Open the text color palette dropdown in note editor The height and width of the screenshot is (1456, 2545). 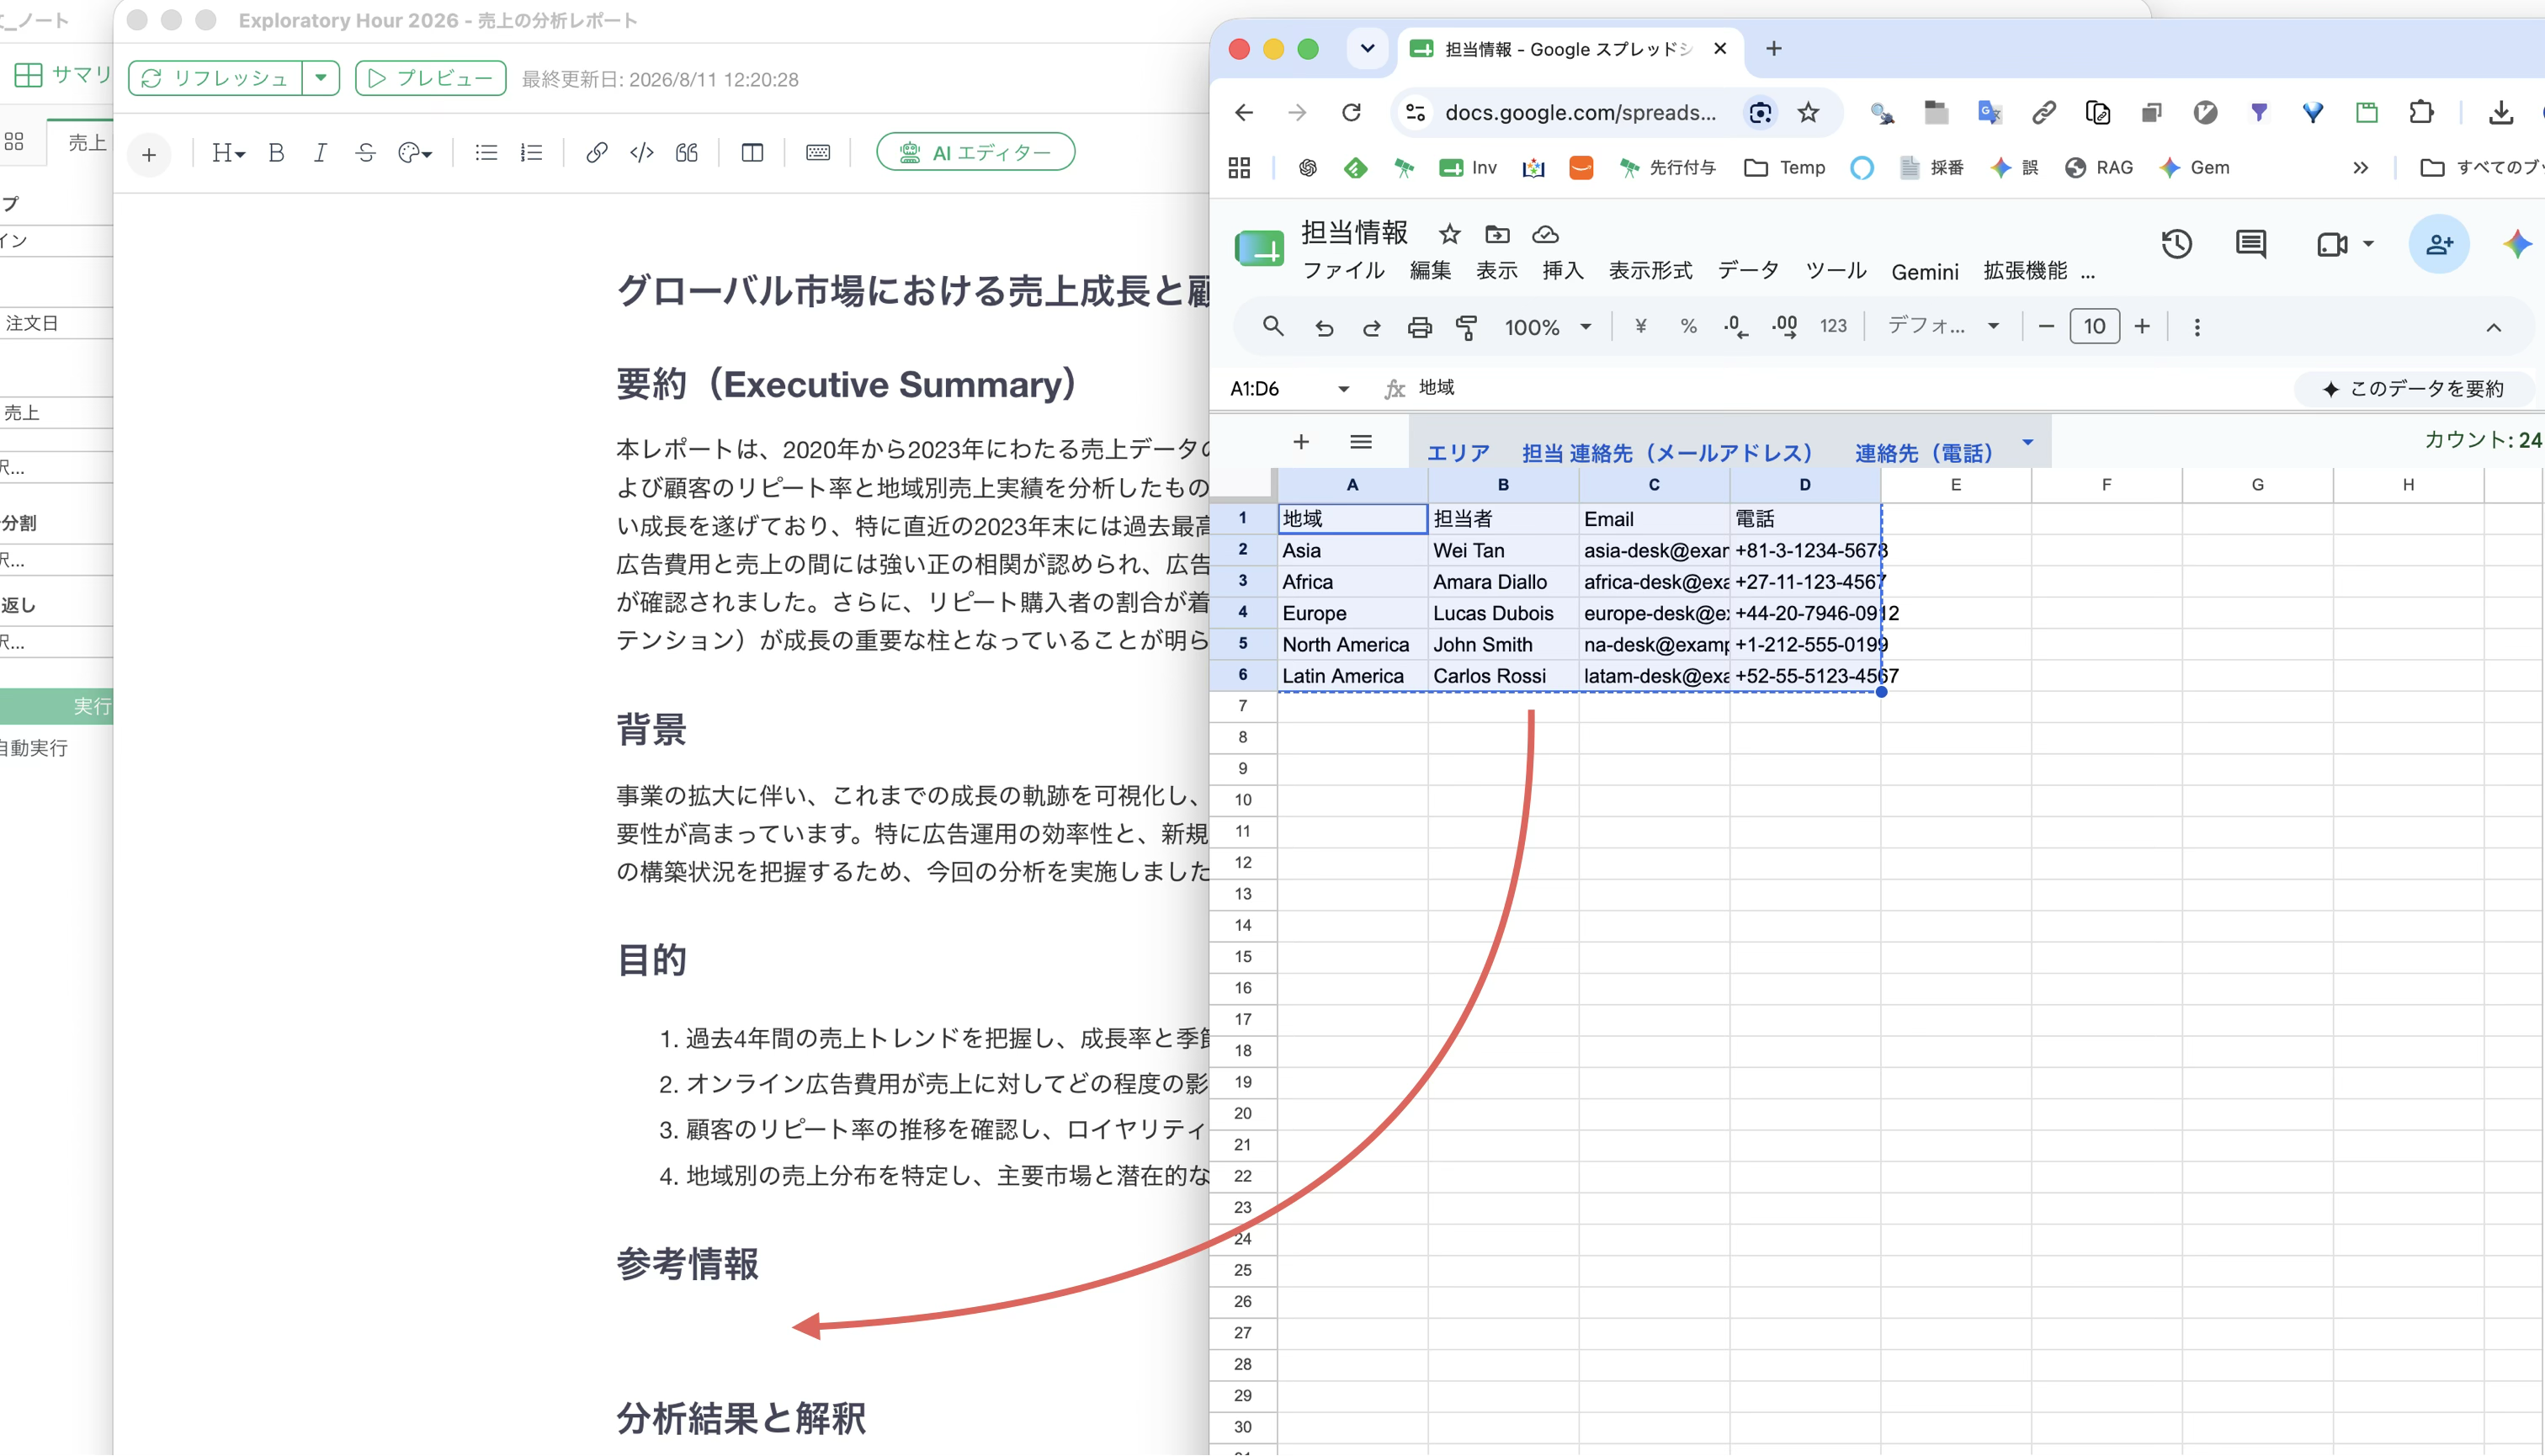(x=415, y=153)
